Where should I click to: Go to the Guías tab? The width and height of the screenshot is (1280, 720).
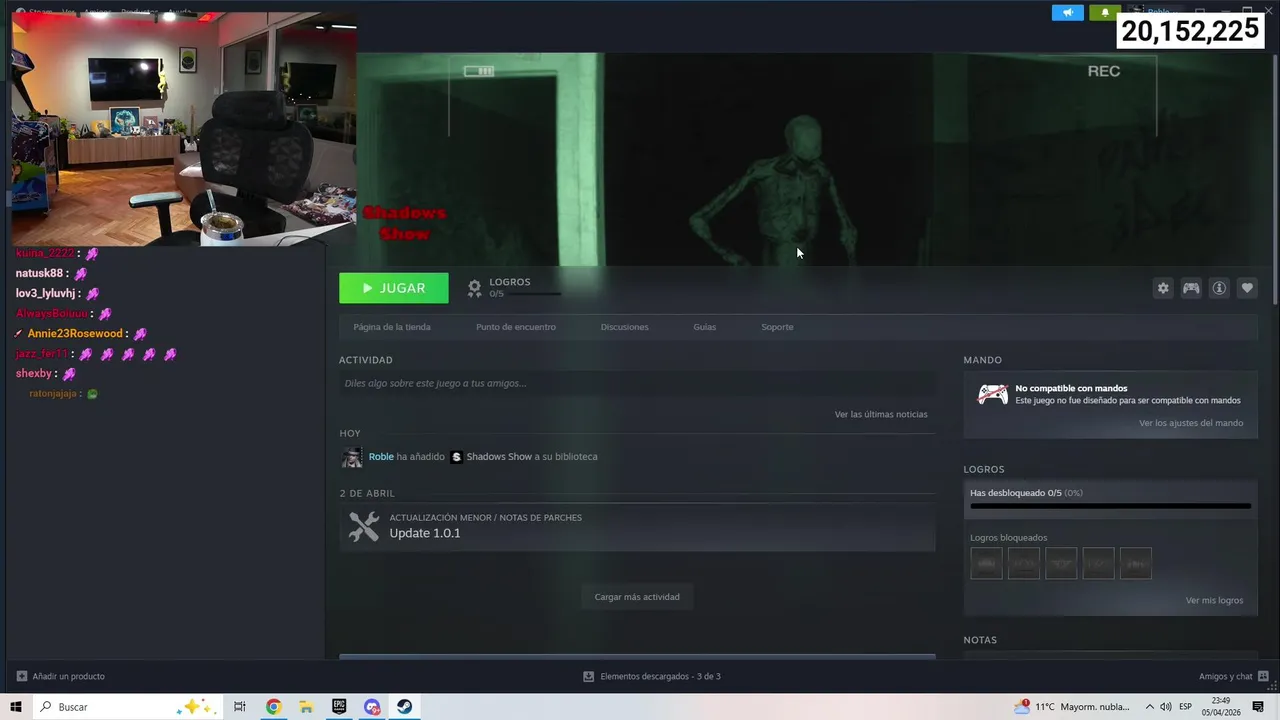tap(705, 327)
